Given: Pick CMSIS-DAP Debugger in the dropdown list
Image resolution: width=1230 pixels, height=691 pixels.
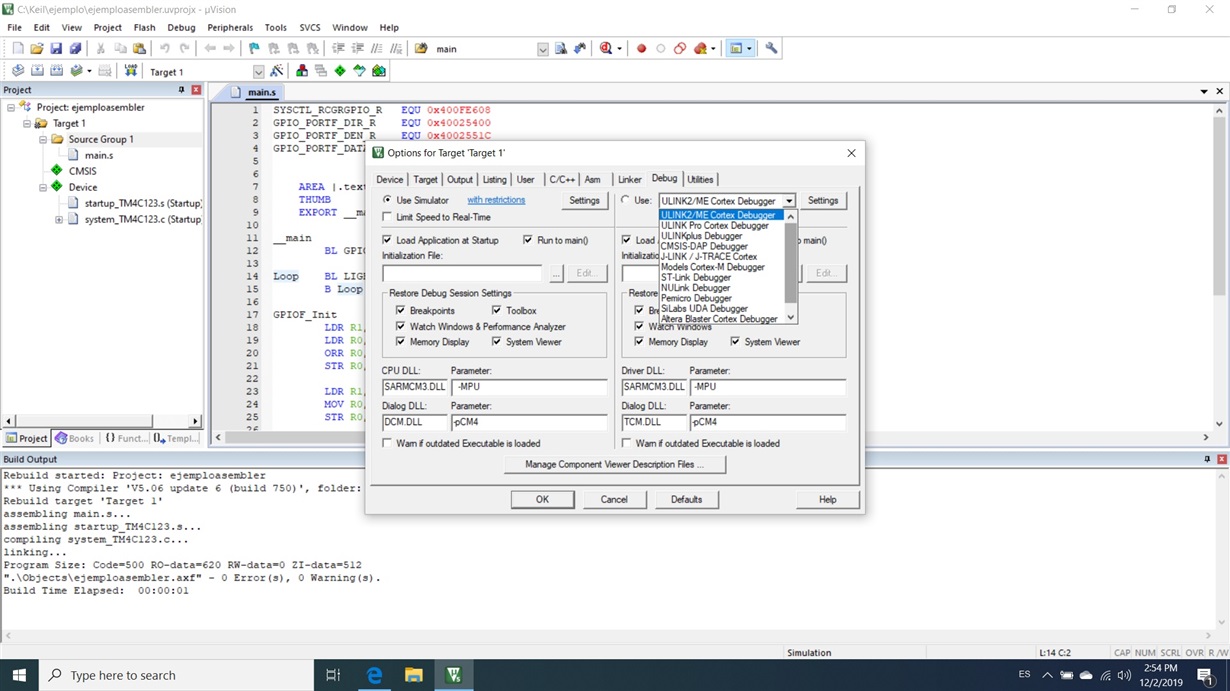Looking at the screenshot, I should pos(704,246).
